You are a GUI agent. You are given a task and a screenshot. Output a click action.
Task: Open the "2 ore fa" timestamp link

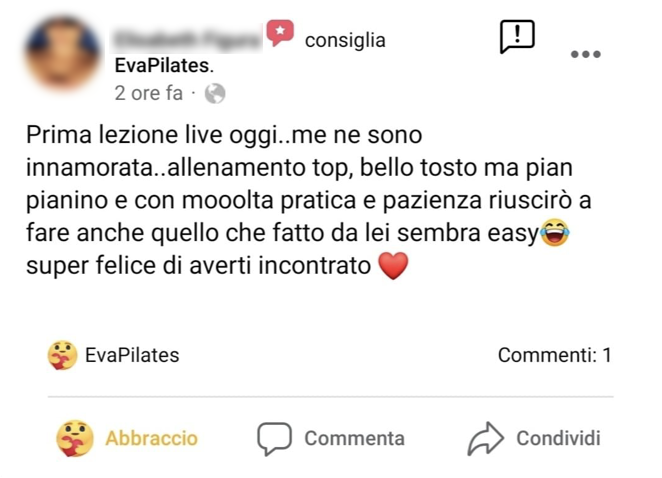pyautogui.click(x=149, y=94)
